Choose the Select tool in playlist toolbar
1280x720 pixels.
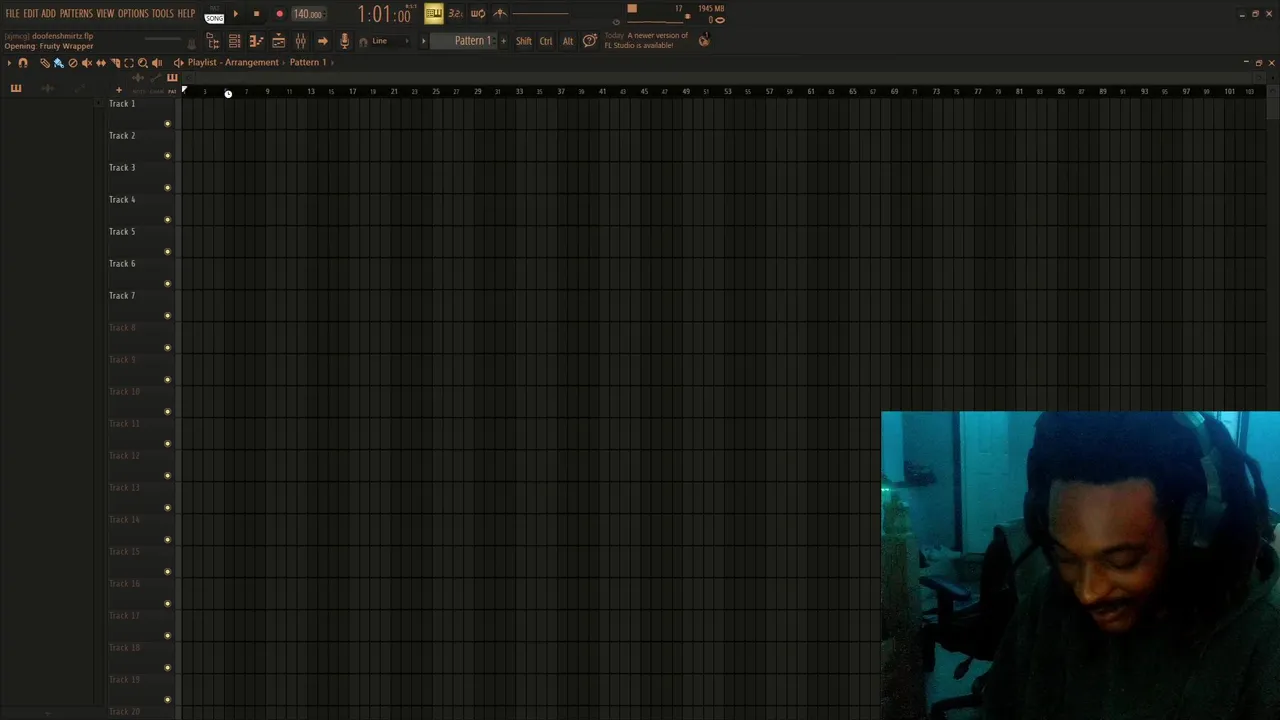(x=129, y=63)
